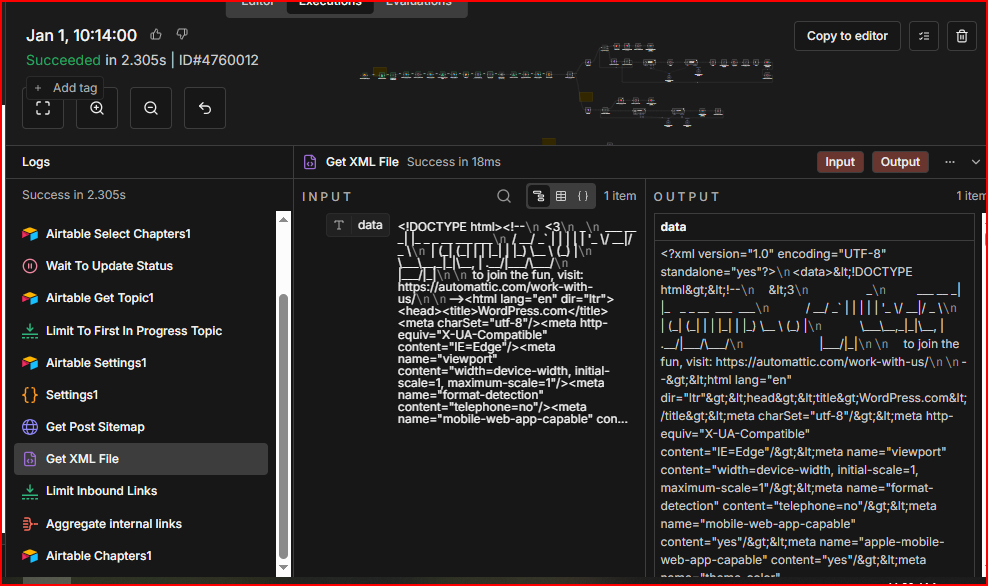Select the Airtable Chapters1 log entry

(x=141, y=556)
